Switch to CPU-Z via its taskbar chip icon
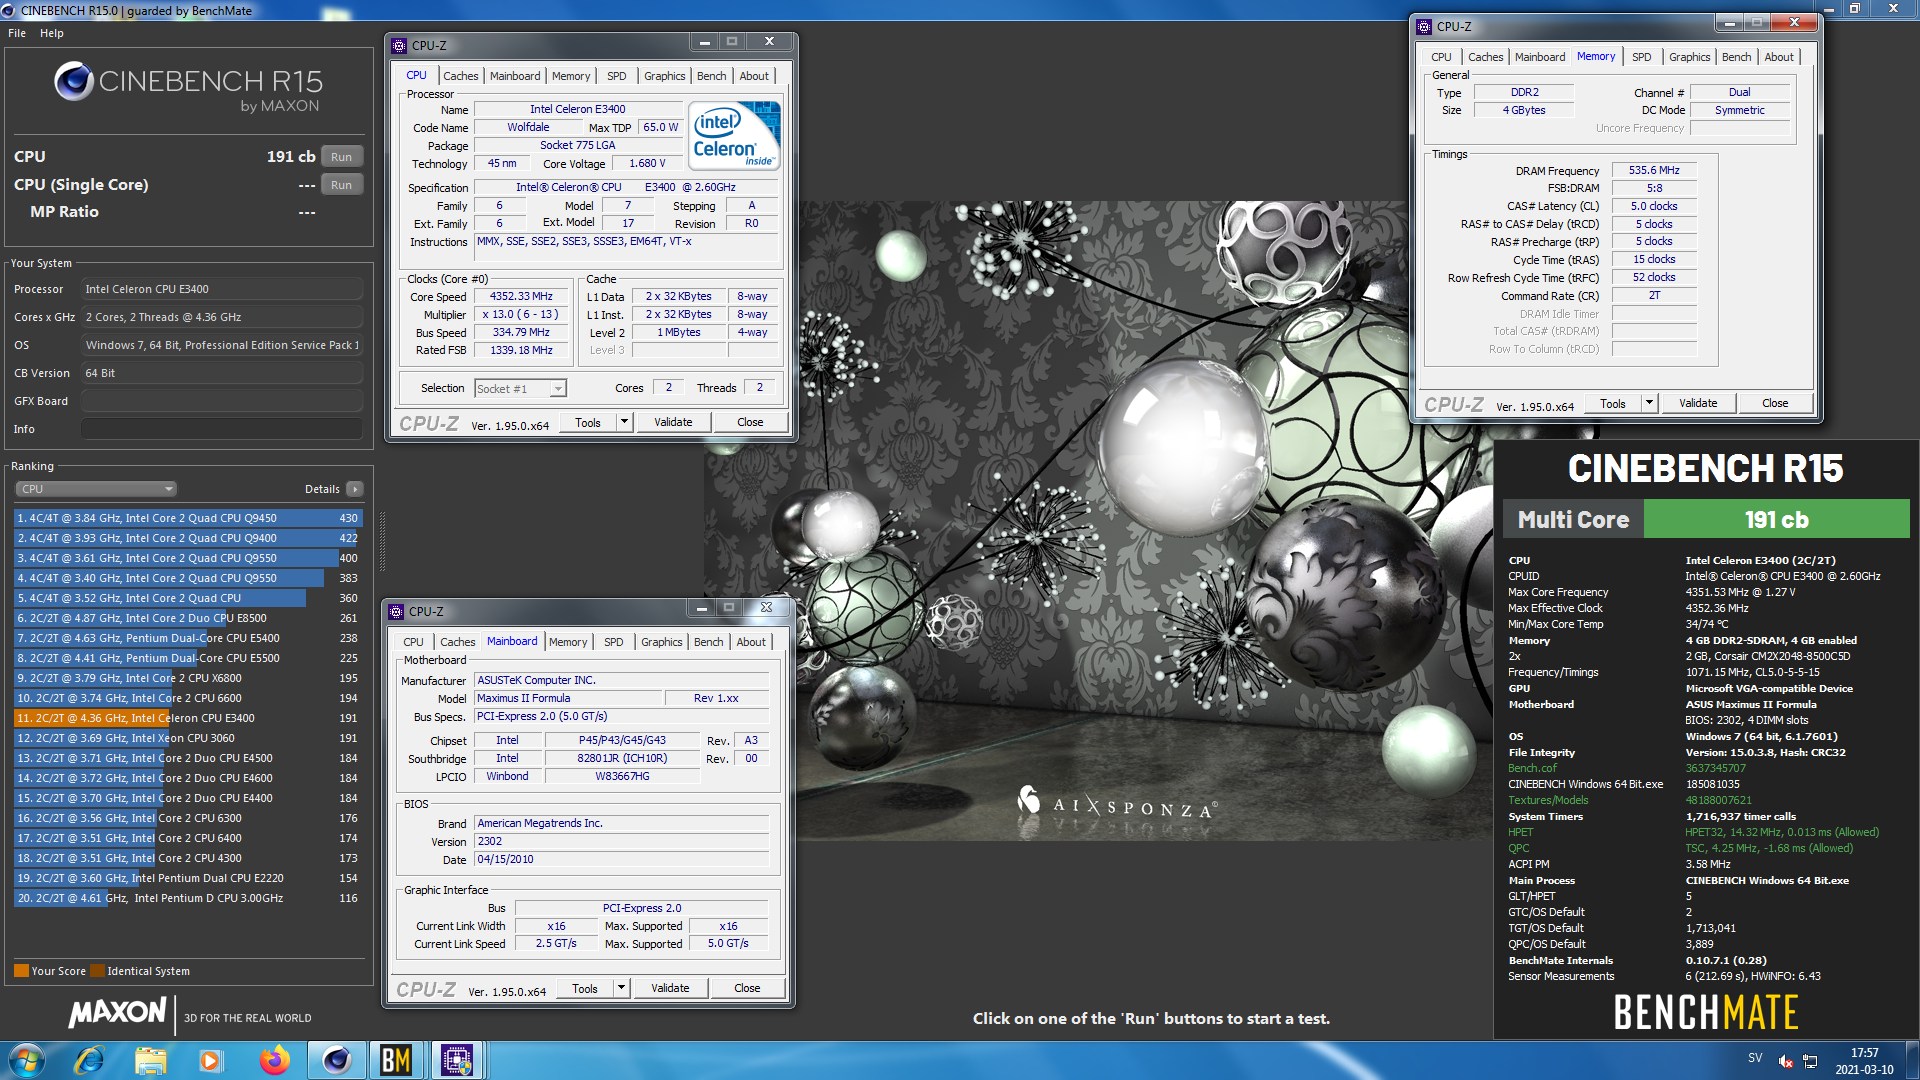The image size is (1920, 1080). click(457, 1060)
